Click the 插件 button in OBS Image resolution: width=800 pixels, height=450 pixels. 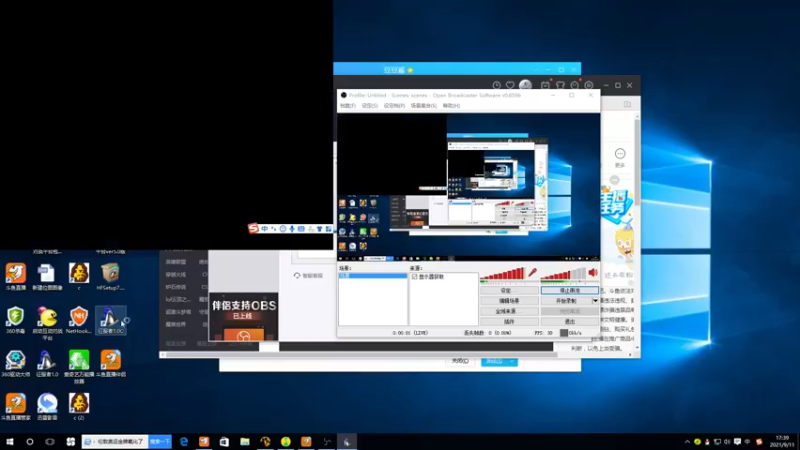509,321
